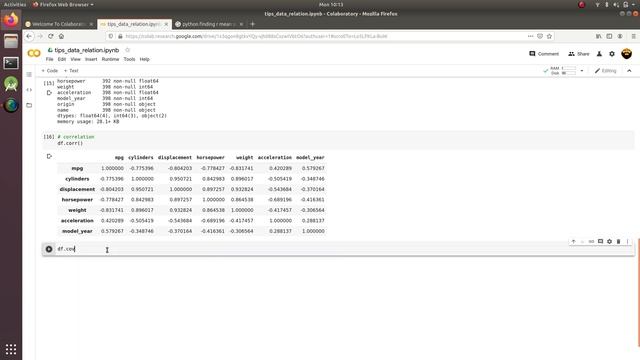640x360 pixels.
Task: Open the Tools menu
Action: point(129,59)
